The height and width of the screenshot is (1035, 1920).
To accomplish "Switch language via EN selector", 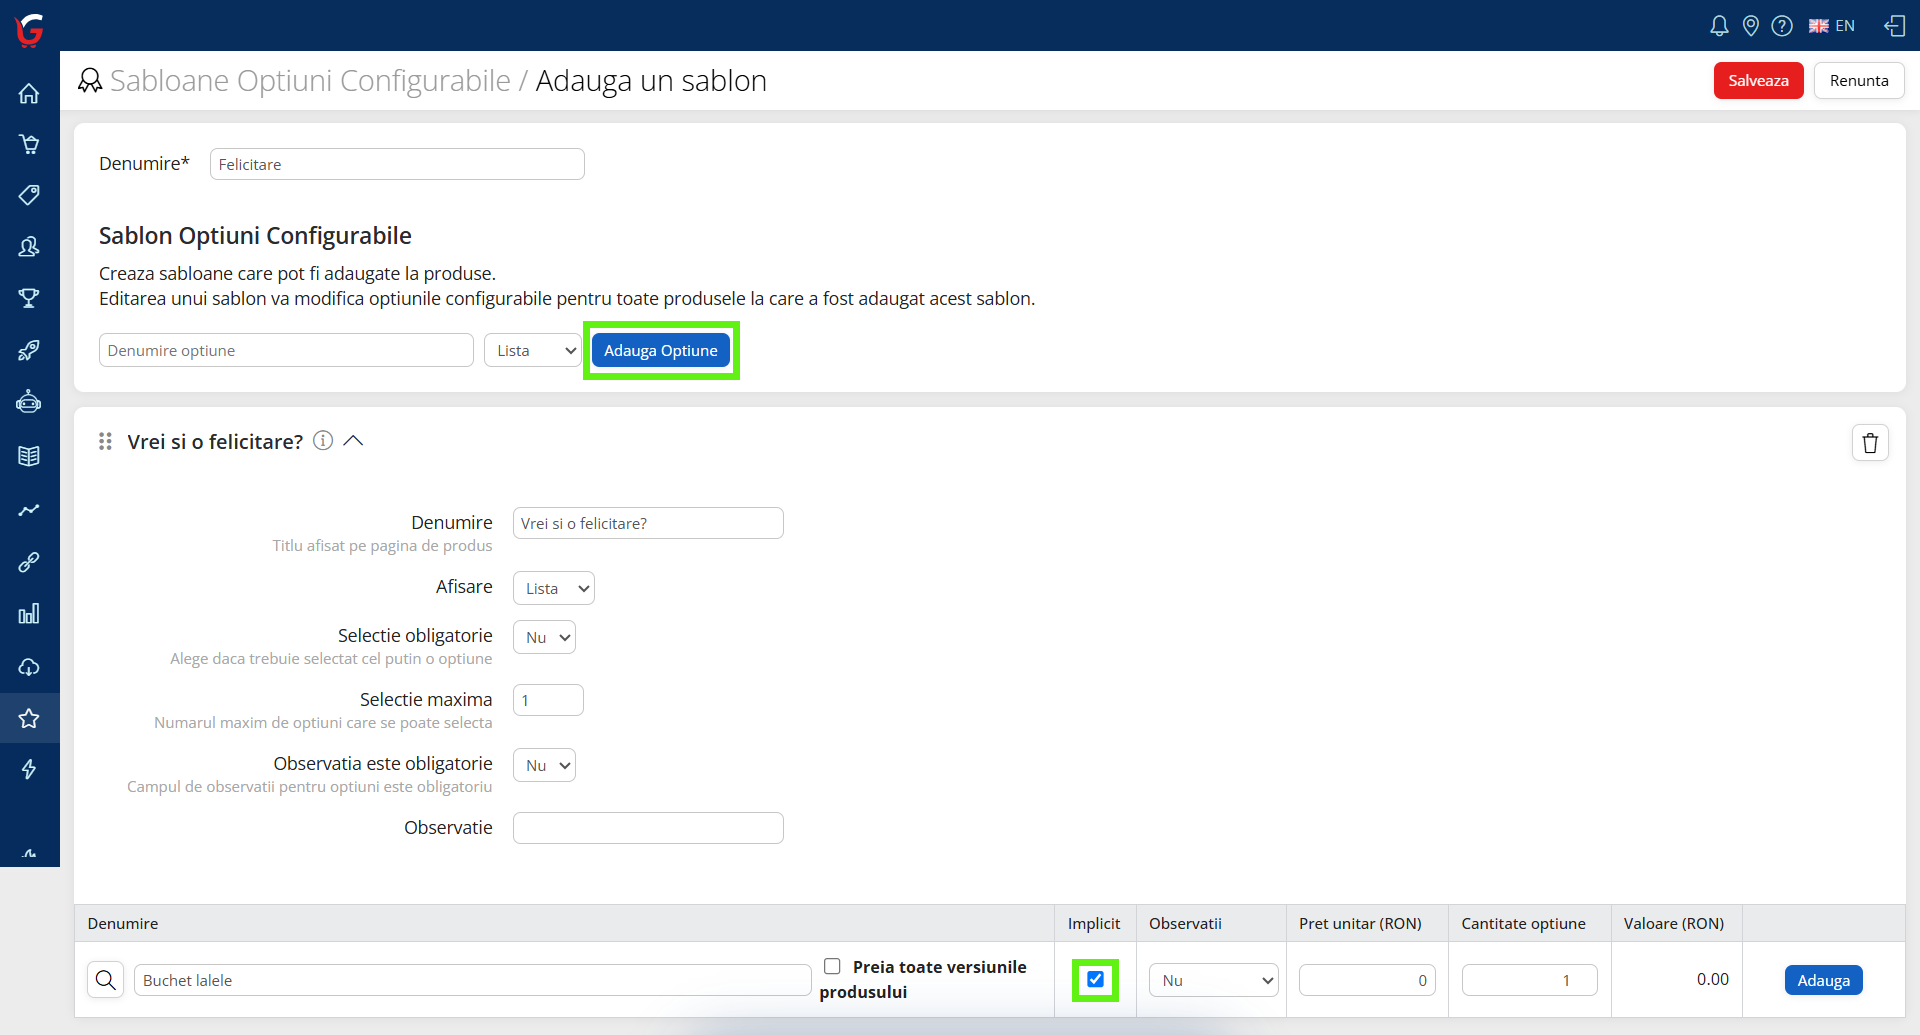I will [x=1832, y=26].
